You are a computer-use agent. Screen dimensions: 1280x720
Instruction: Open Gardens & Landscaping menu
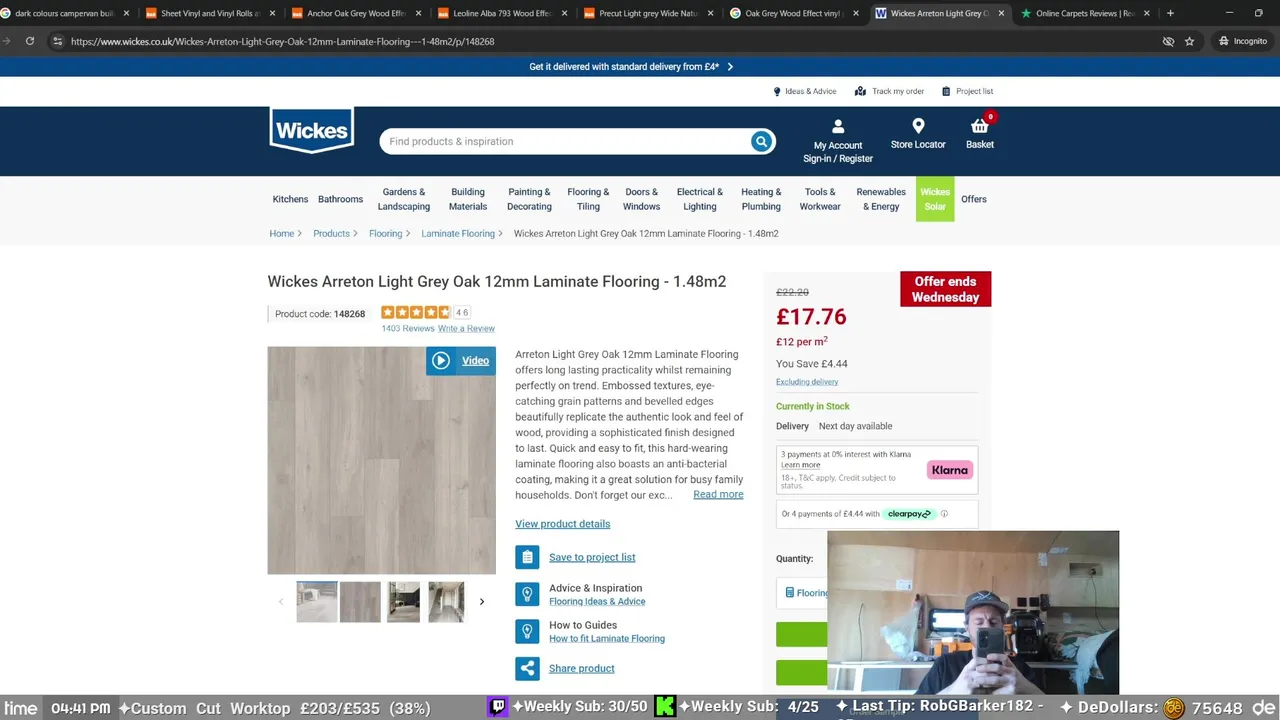coord(404,199)
